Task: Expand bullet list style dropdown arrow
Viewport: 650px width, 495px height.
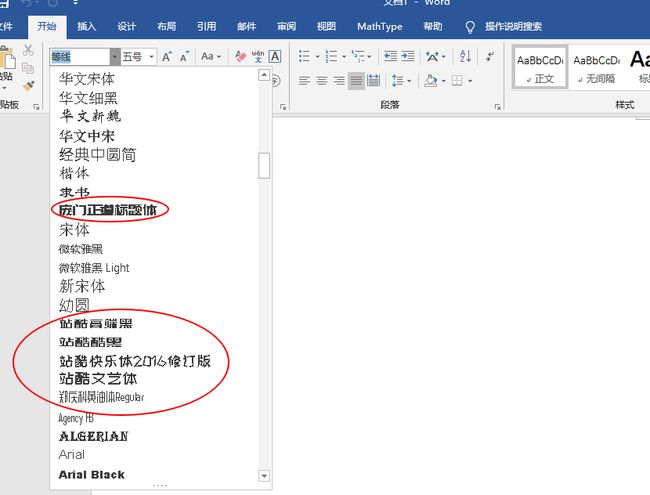Action: 317,56
